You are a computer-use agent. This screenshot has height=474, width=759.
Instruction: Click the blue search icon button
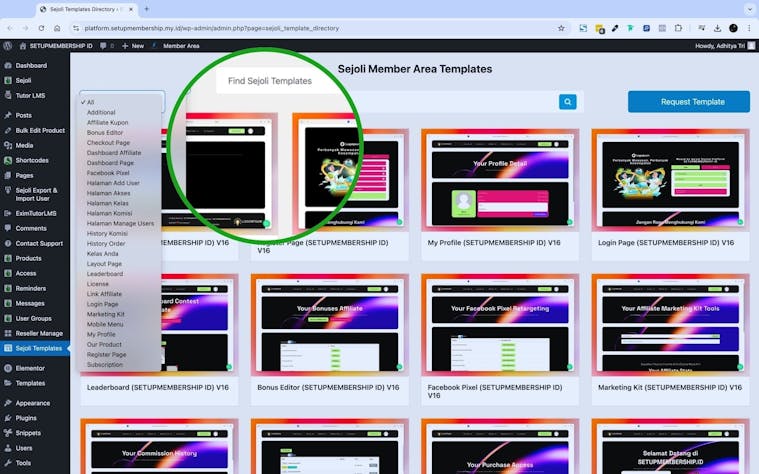(x=568, y=102)
